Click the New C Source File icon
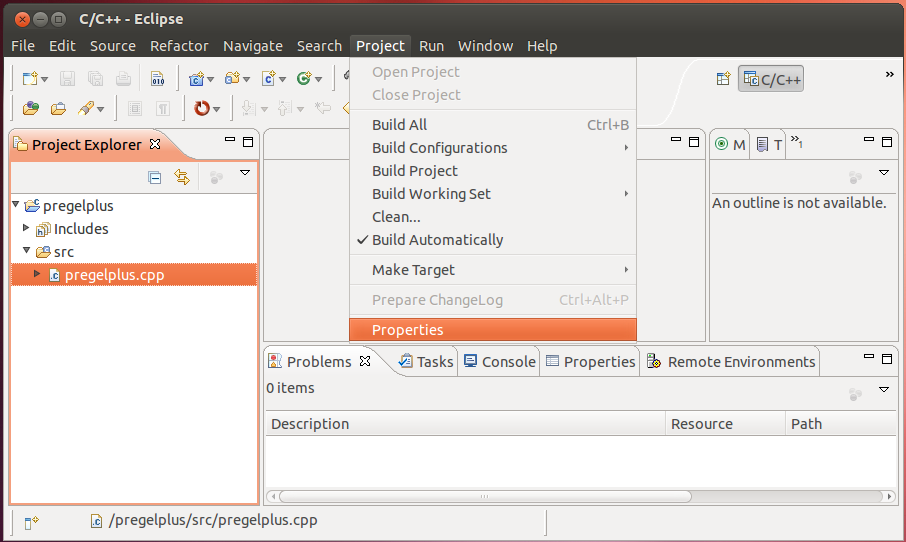 pos(268,78)
